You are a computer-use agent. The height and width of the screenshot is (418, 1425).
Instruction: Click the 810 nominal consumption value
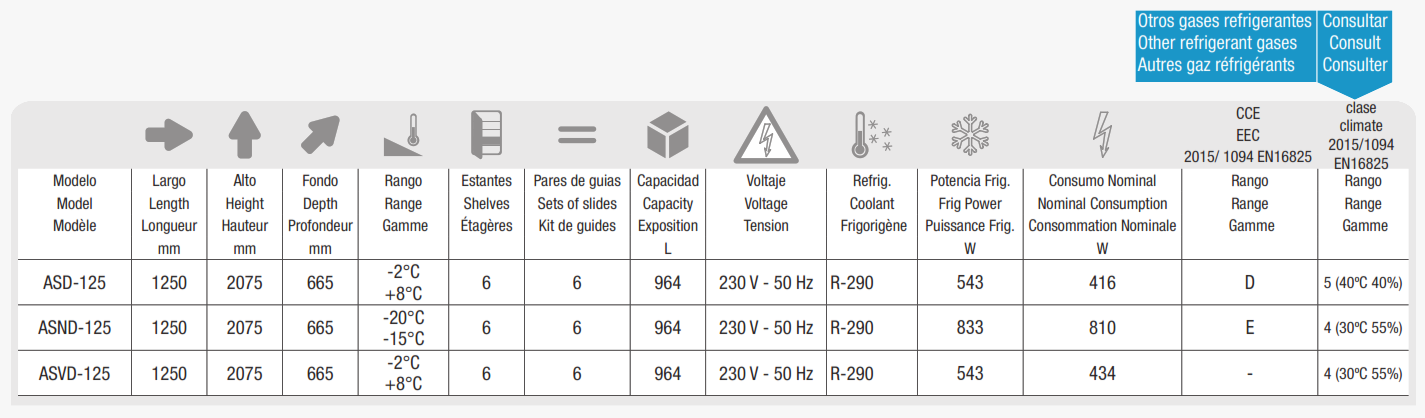(1102, 328)
